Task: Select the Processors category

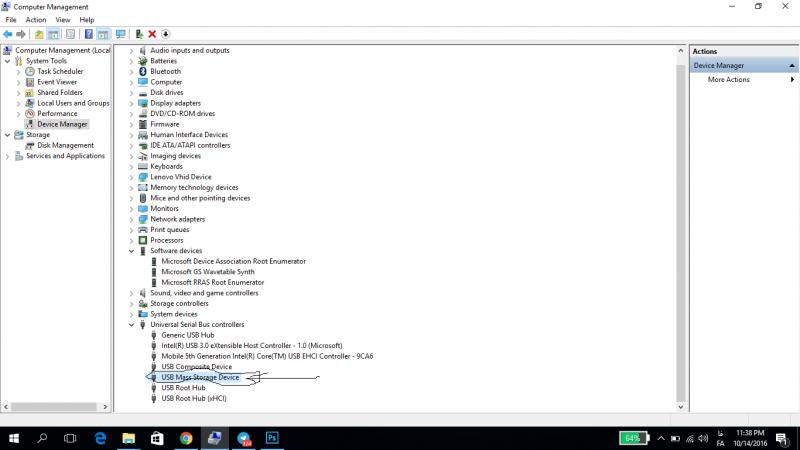Action: point(166,240)
